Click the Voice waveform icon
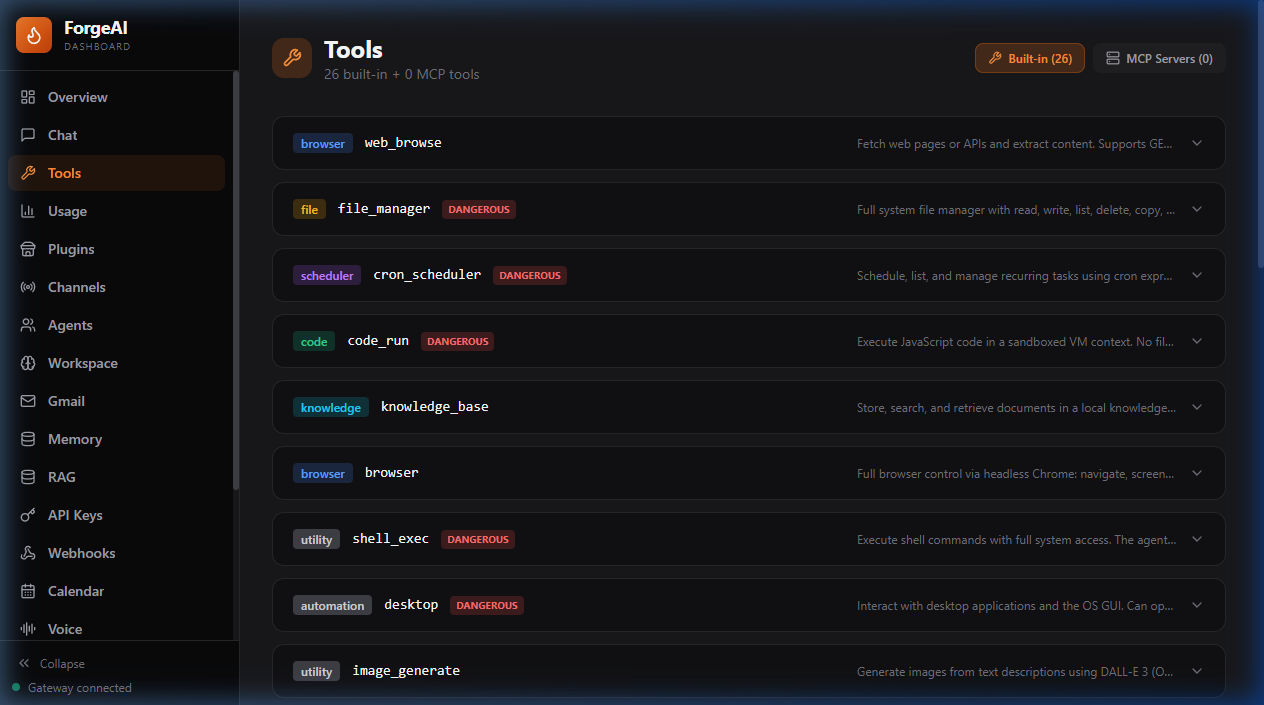The image size is (1264, 705). (x=29, y=629)
